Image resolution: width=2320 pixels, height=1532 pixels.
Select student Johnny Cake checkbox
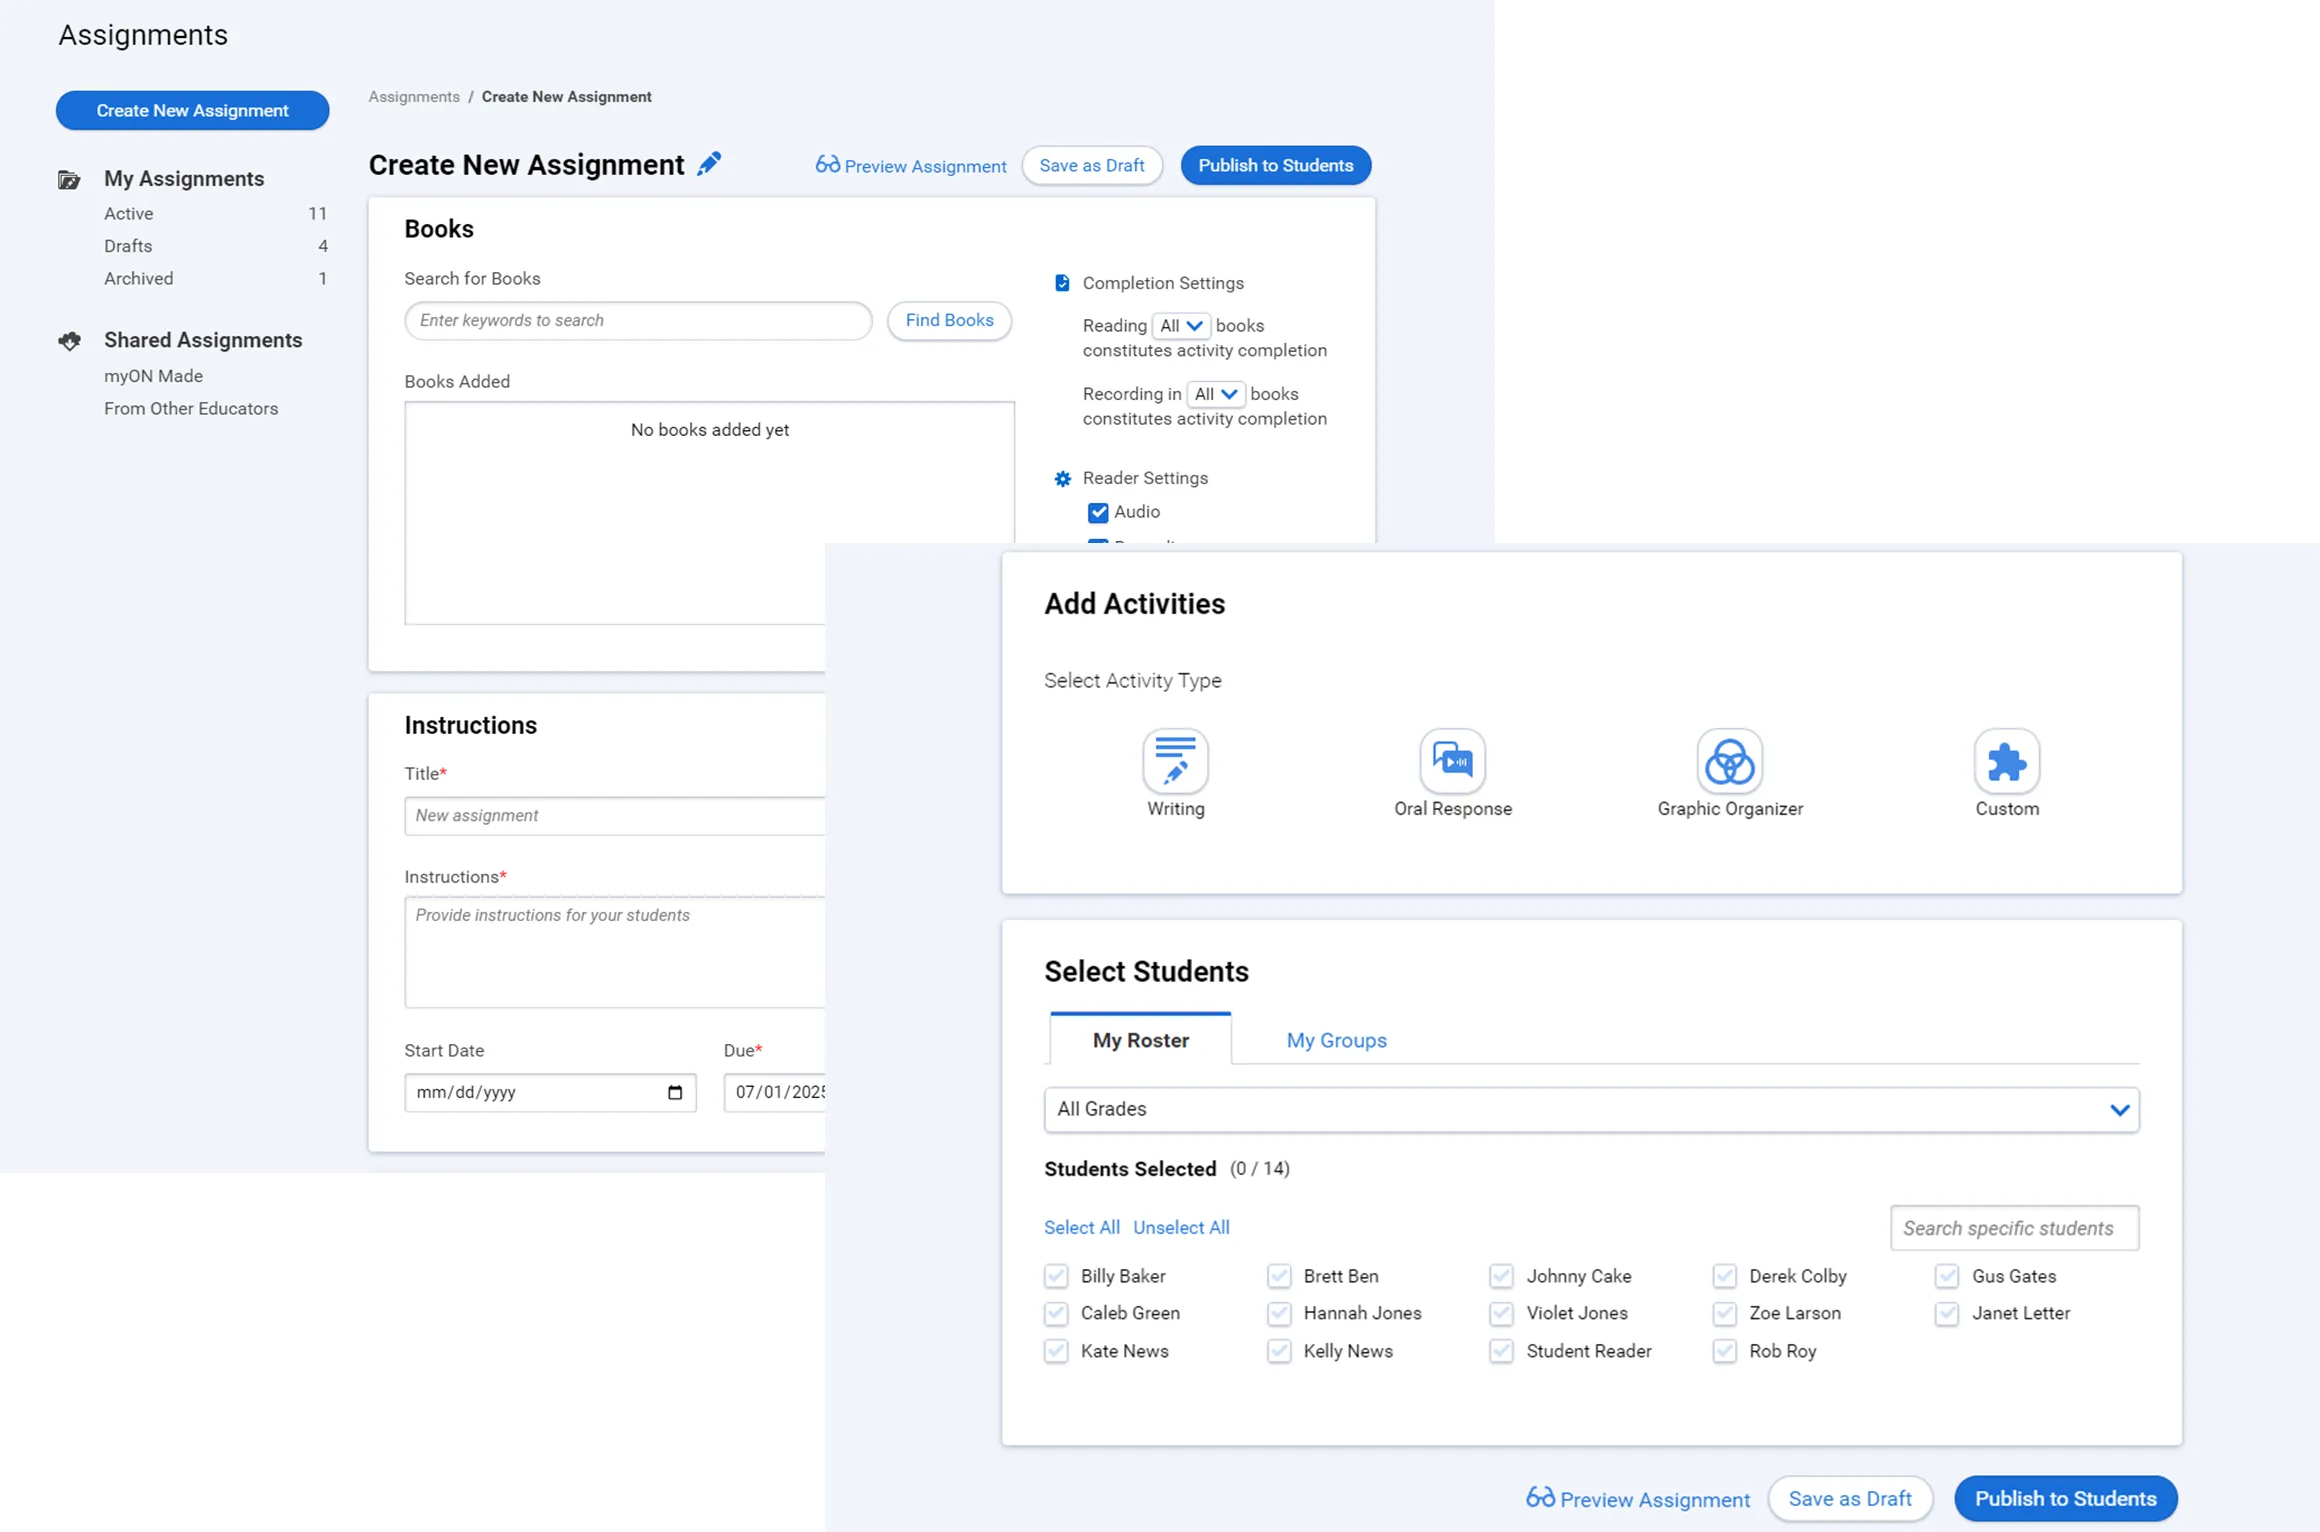pyautogui.click(x=1501, y=1276)
